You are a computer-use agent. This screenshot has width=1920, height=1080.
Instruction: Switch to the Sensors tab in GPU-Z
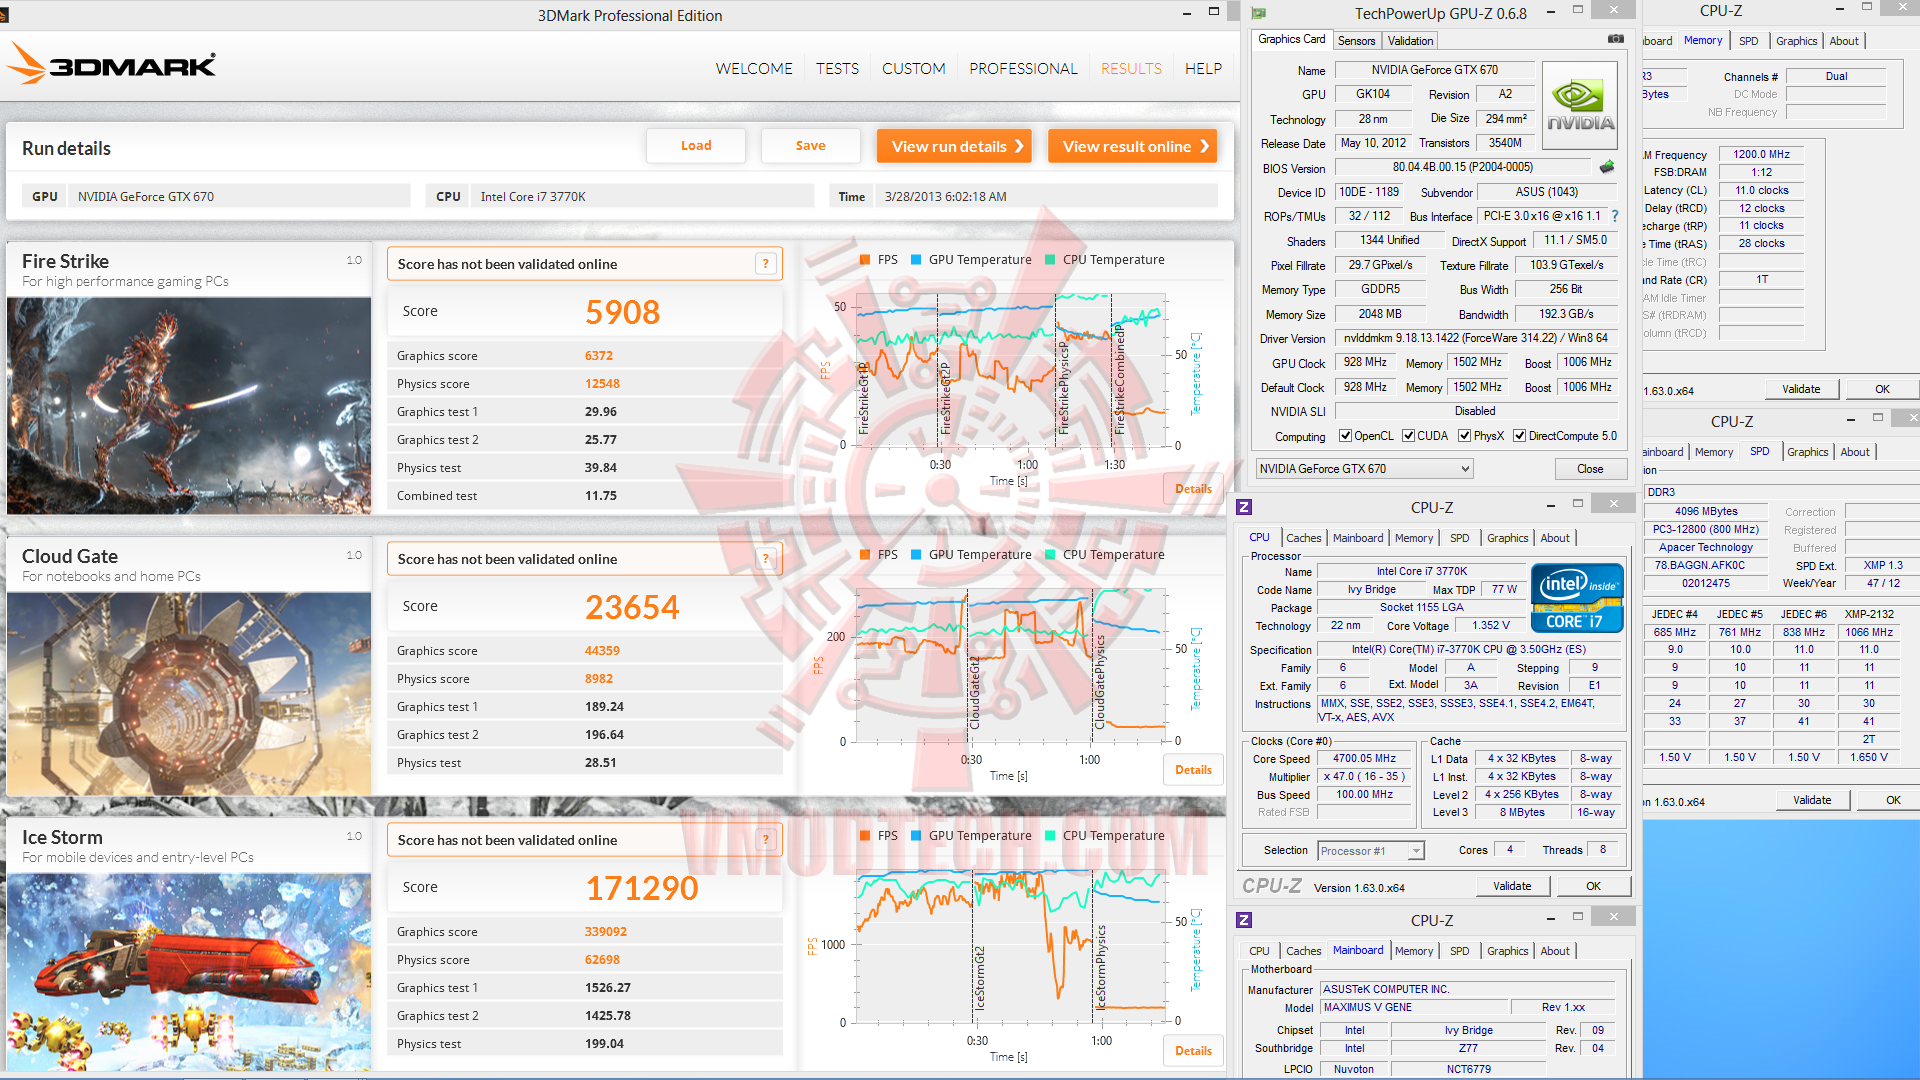tap(1356, 41)
